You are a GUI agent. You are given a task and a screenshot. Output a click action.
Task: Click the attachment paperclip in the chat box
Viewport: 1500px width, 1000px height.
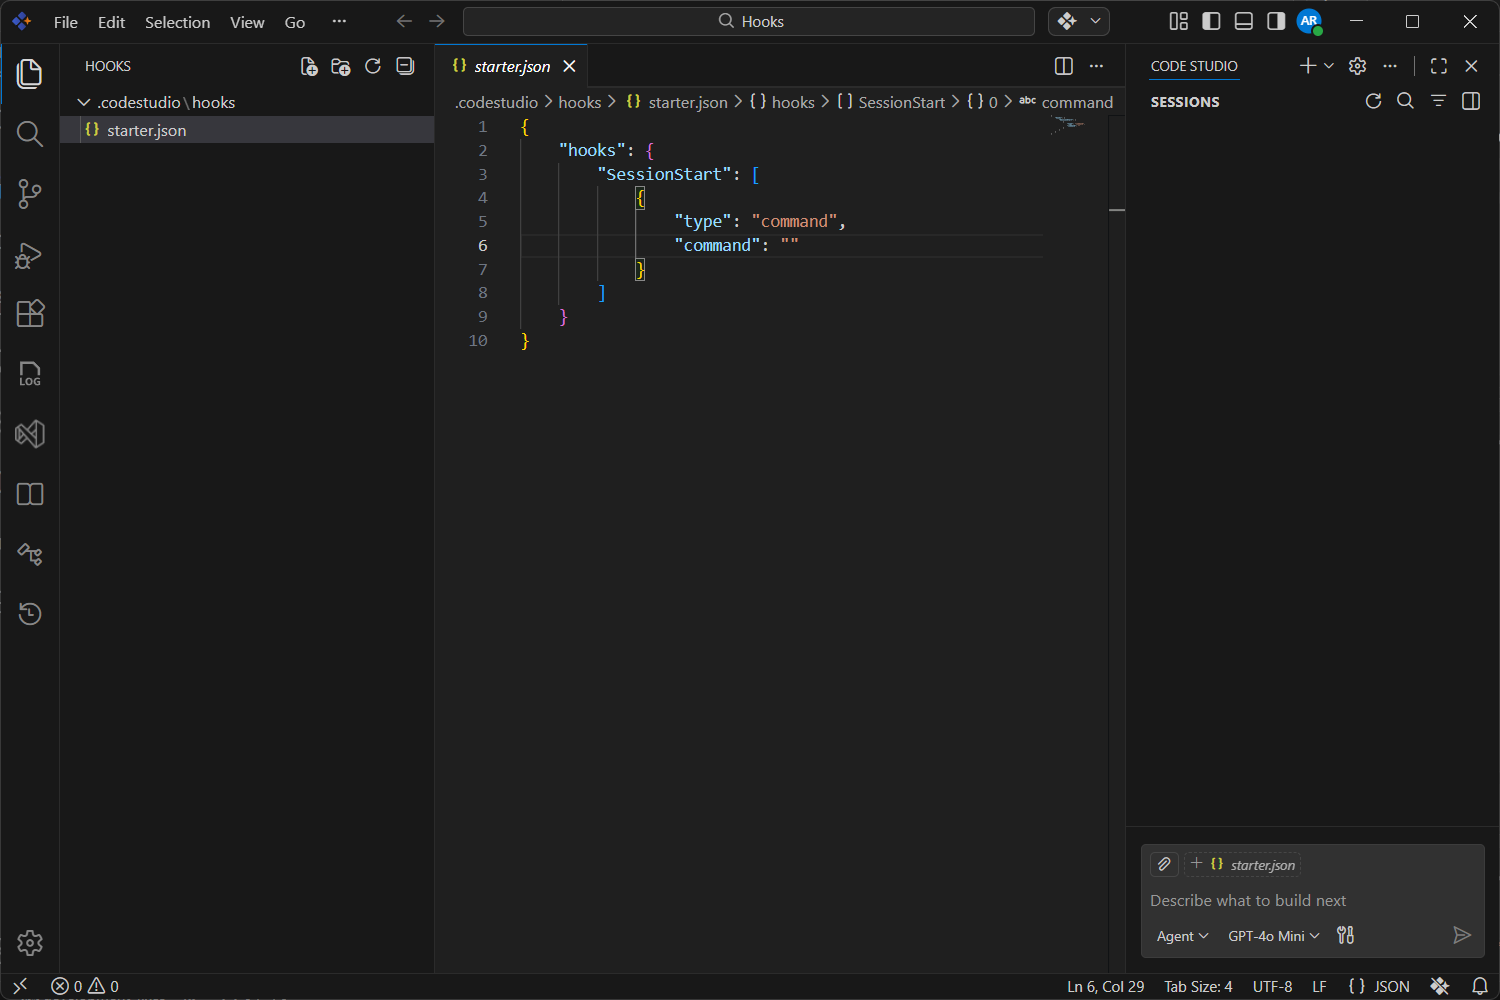pyautogui.click(x=1164, y=864)
